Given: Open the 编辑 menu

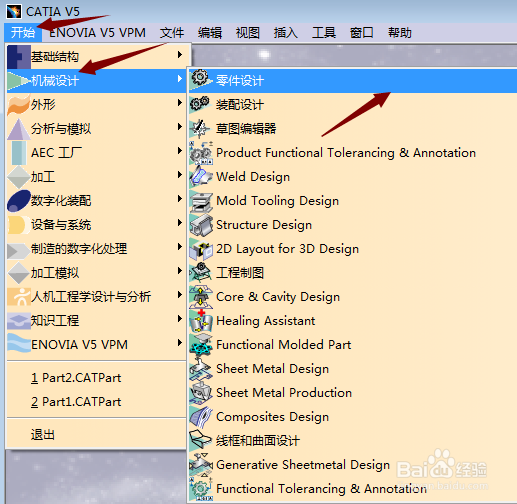Looking at the screenshot, I should 210,33.
